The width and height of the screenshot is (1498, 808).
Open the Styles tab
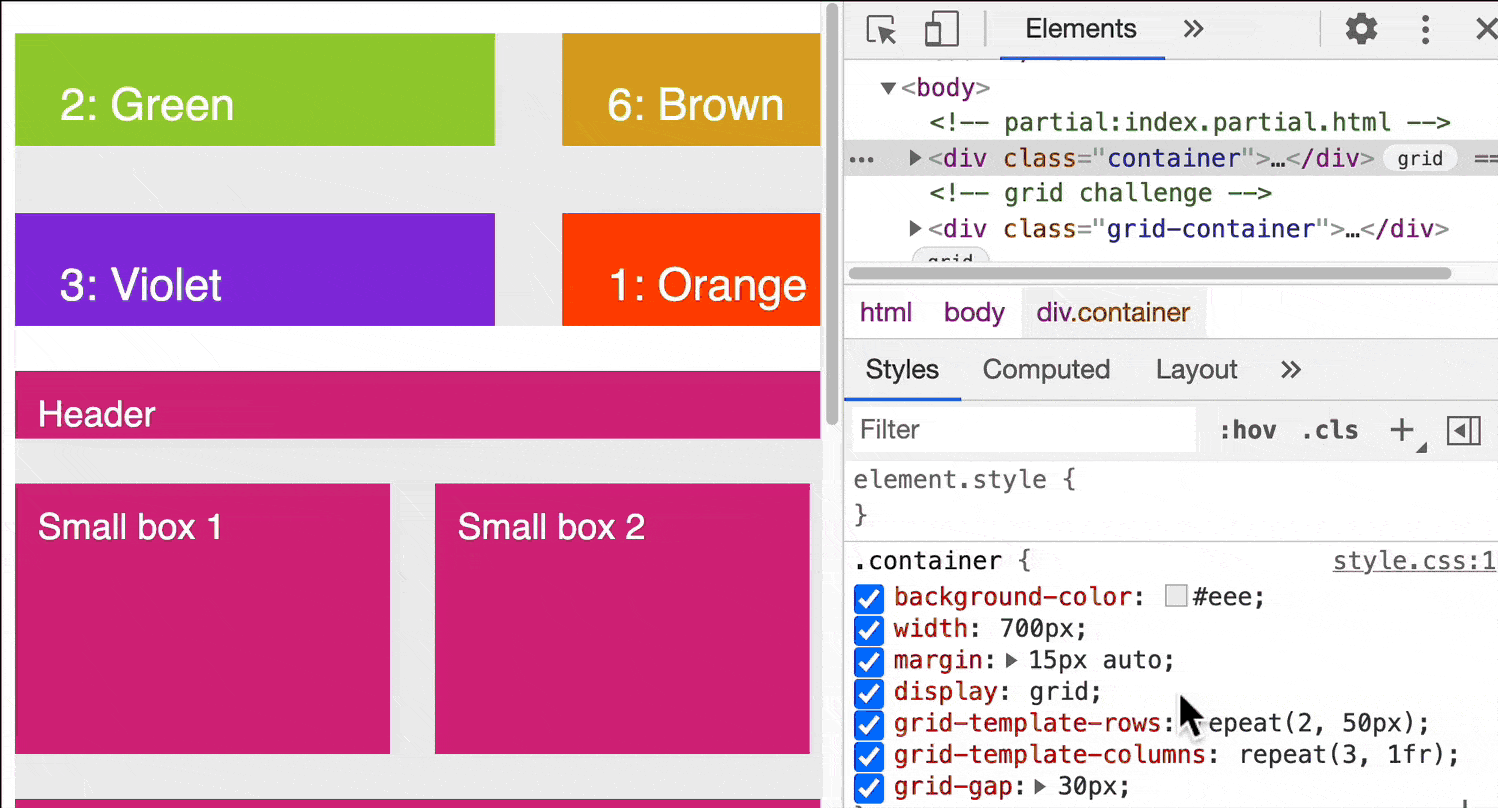click(x=902, y=370)
